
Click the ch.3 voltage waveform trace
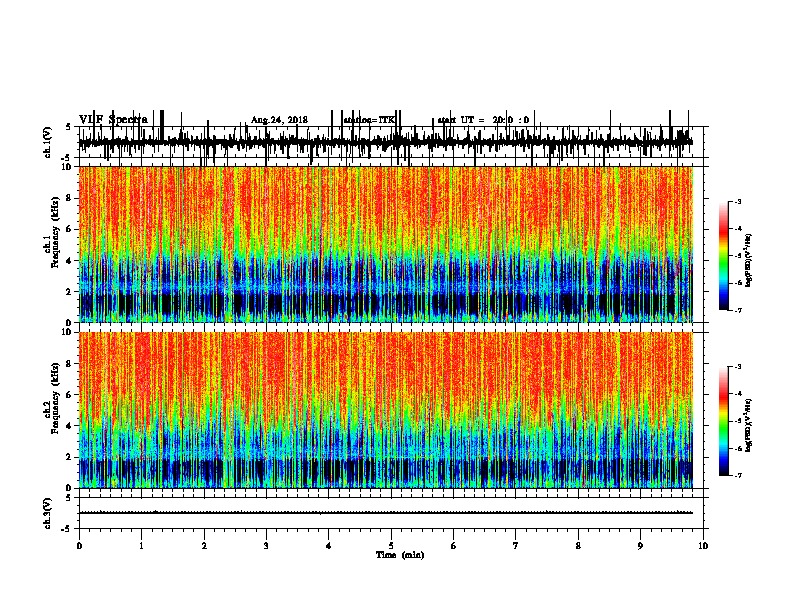point(386,513)
